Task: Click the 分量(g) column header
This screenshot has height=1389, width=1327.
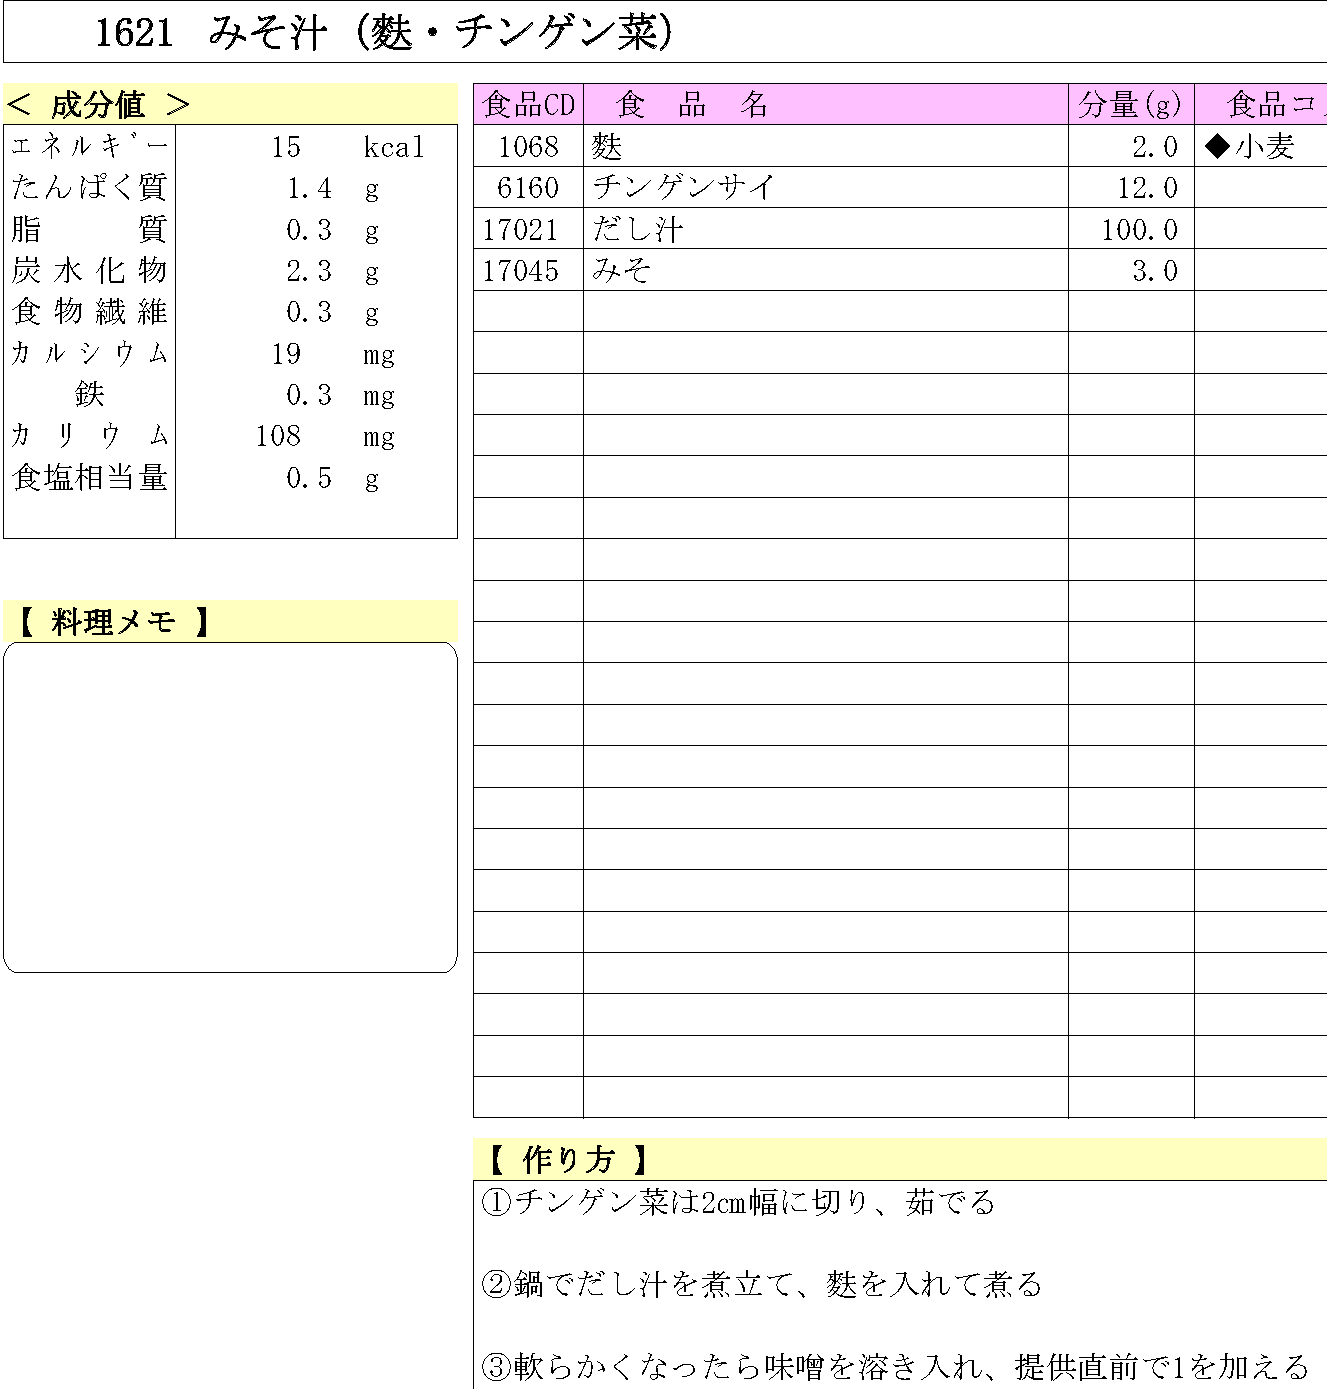Action: pos(1130,105)
